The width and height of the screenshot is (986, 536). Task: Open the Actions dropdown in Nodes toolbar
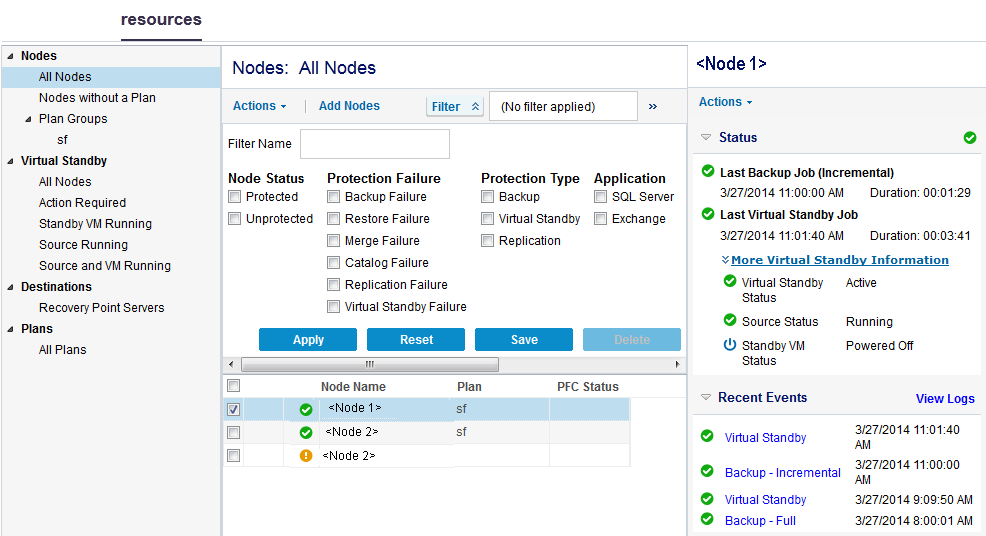[259, 106]
